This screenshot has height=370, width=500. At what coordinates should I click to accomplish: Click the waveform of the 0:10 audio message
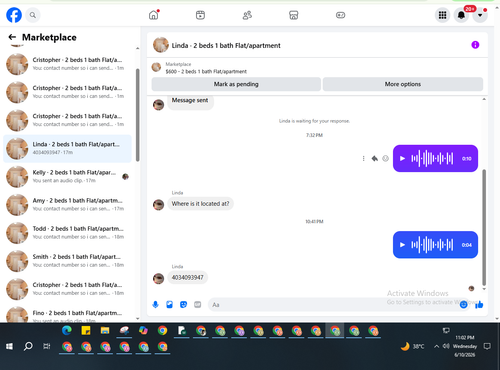432,158
